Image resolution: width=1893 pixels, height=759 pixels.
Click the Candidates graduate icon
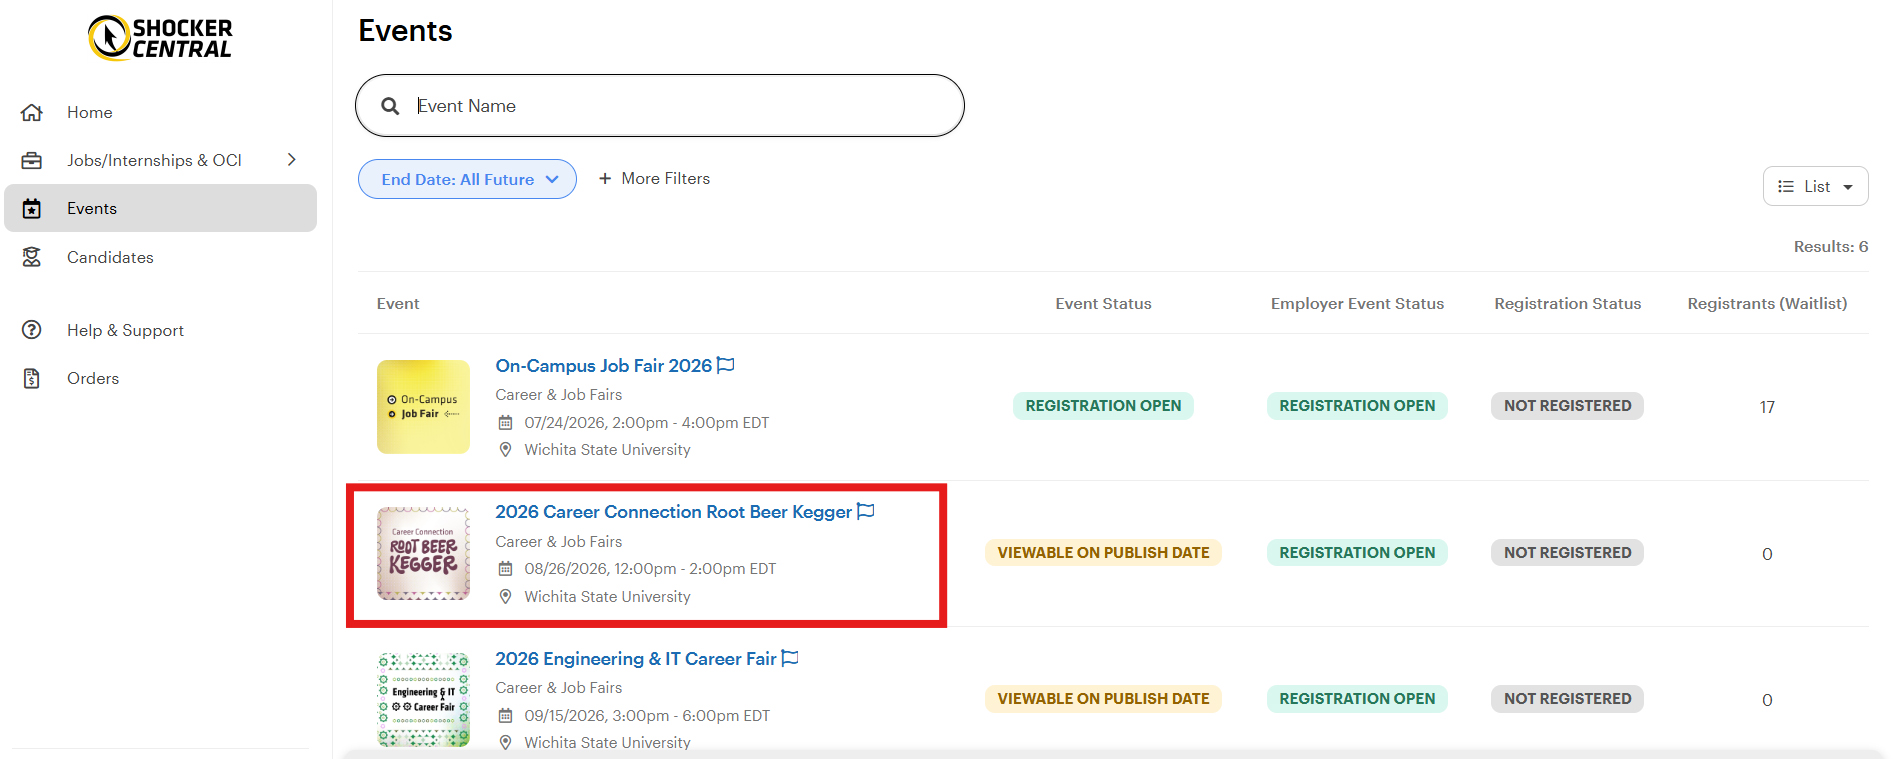tap(32, 257)
